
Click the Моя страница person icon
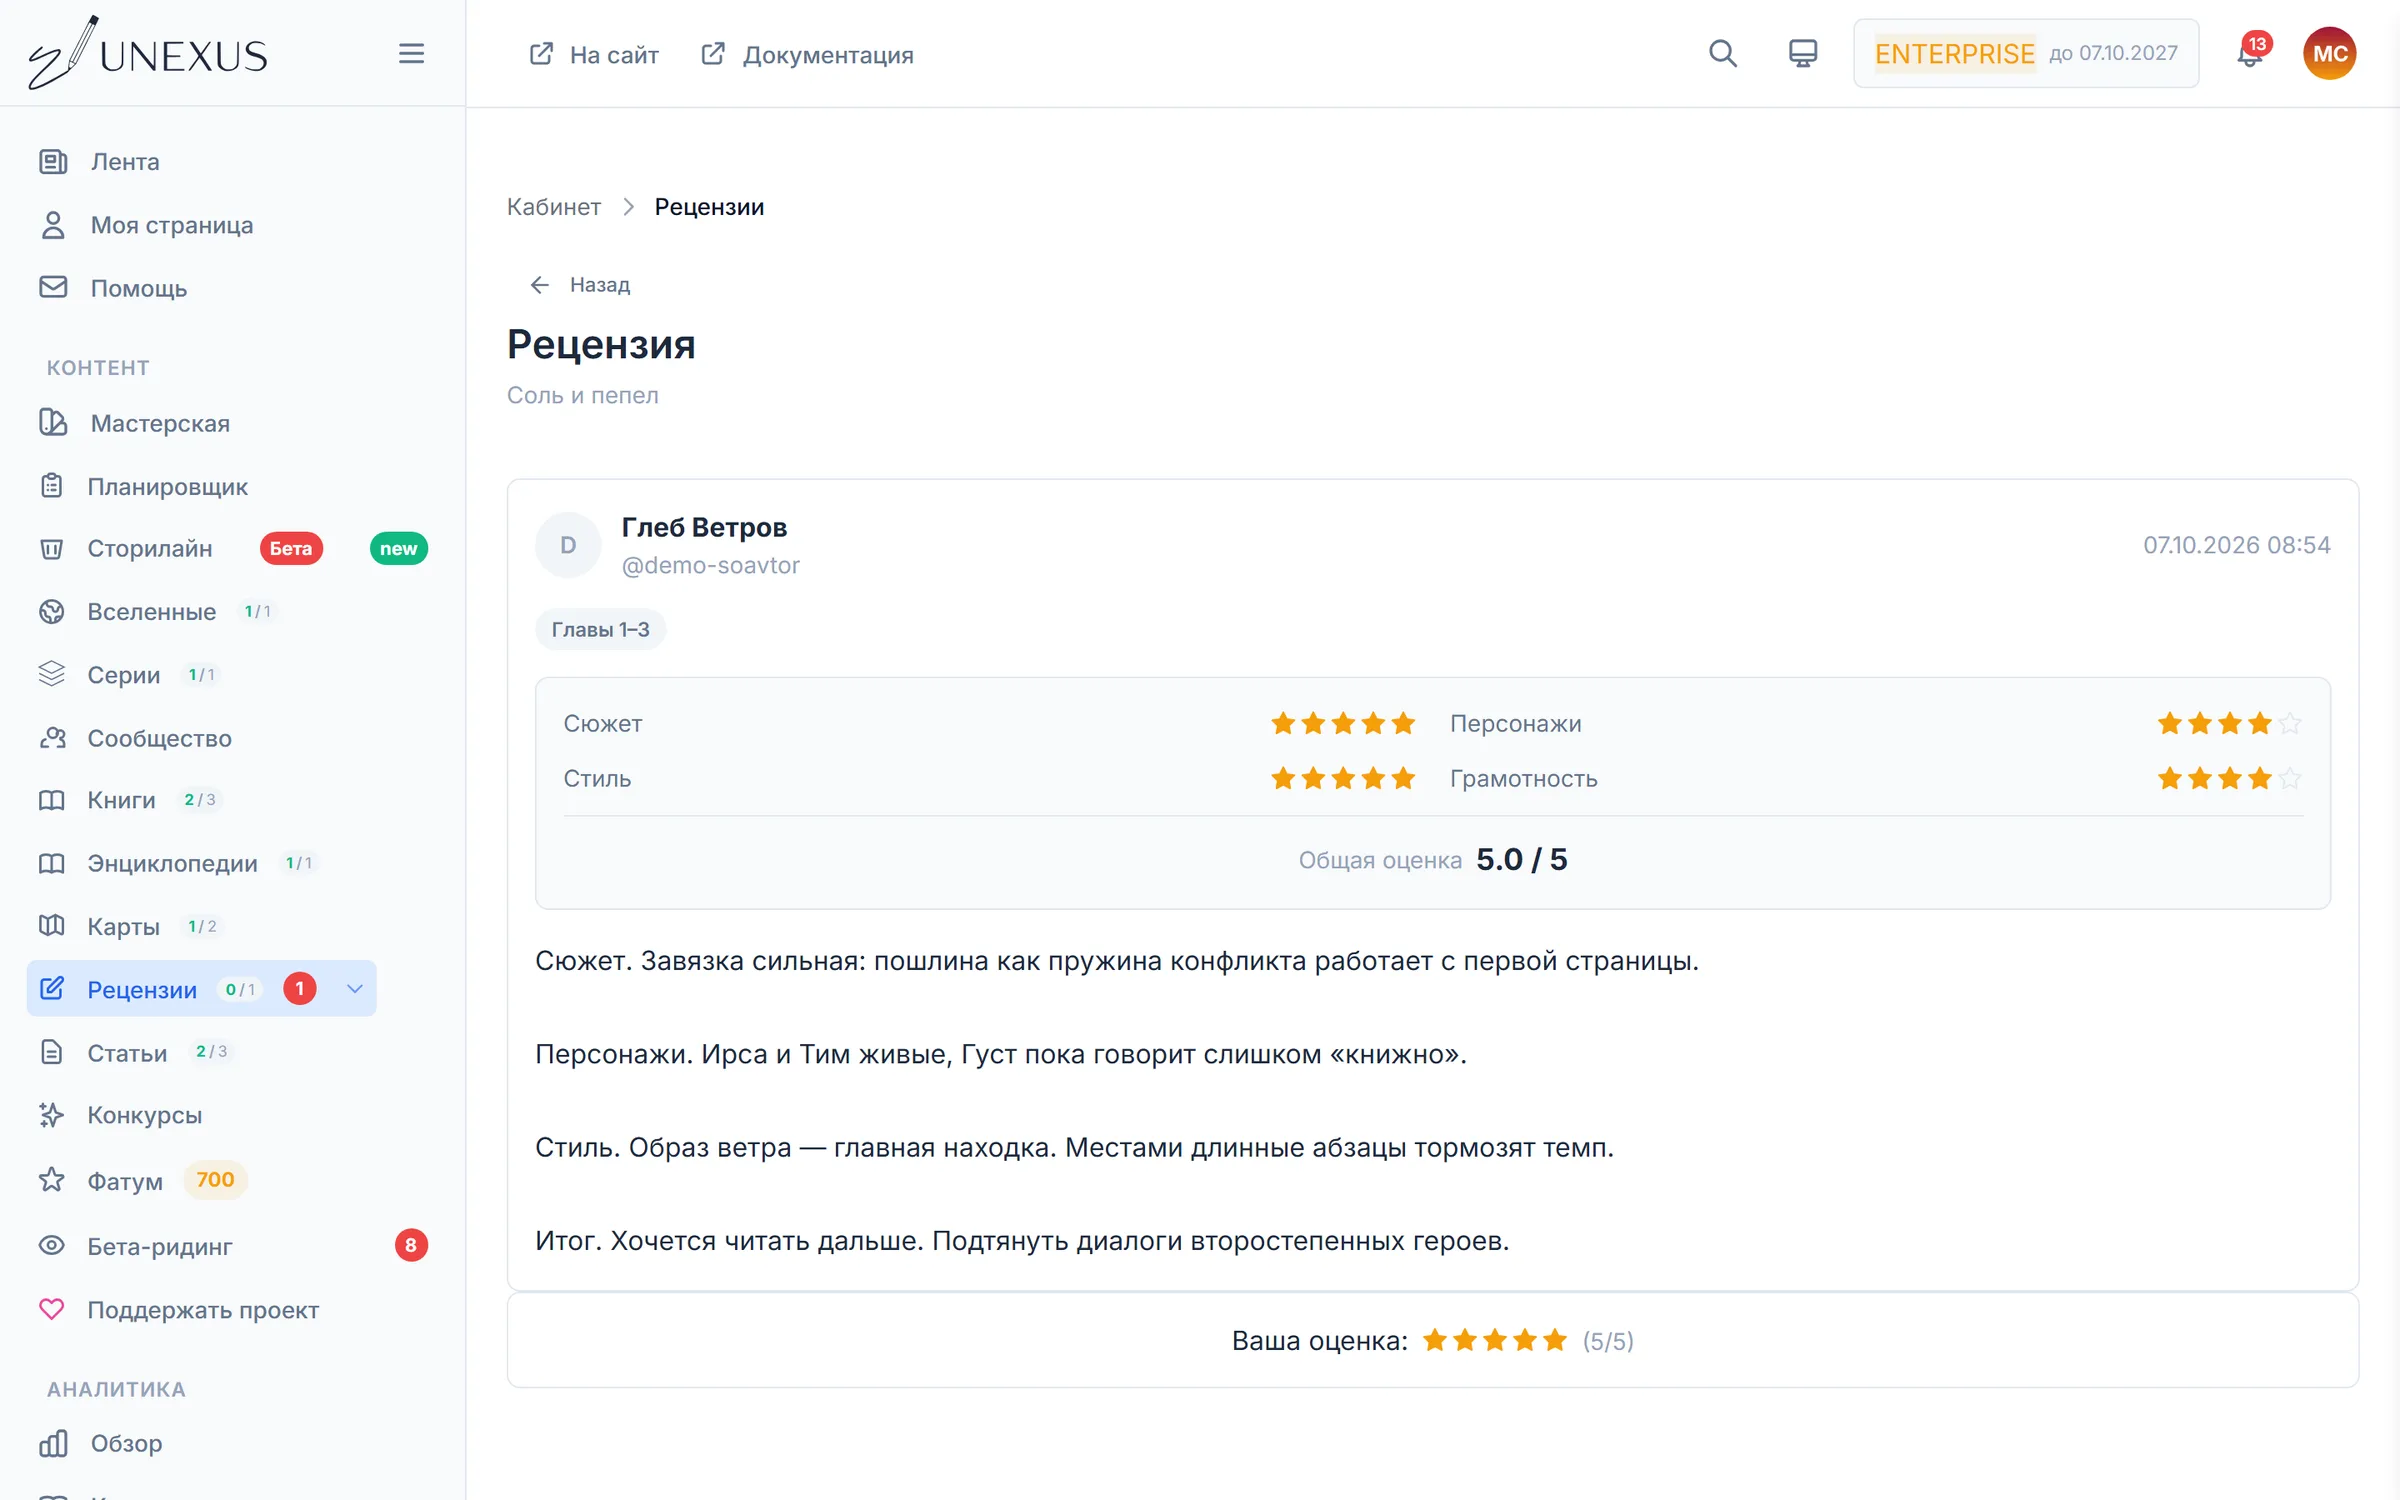pos(53,225)
